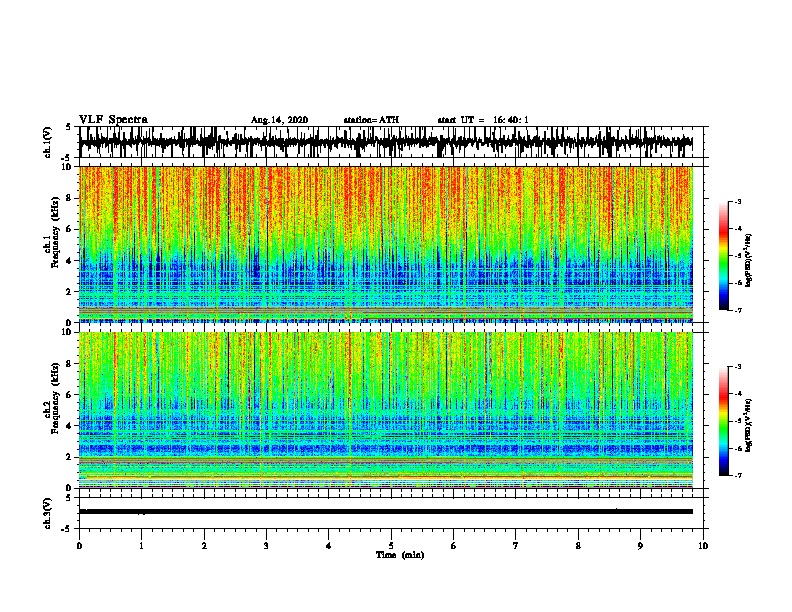792x612 pixels.
Task: Click the time axis tick label "4"
Action: [x=329, y=545]
